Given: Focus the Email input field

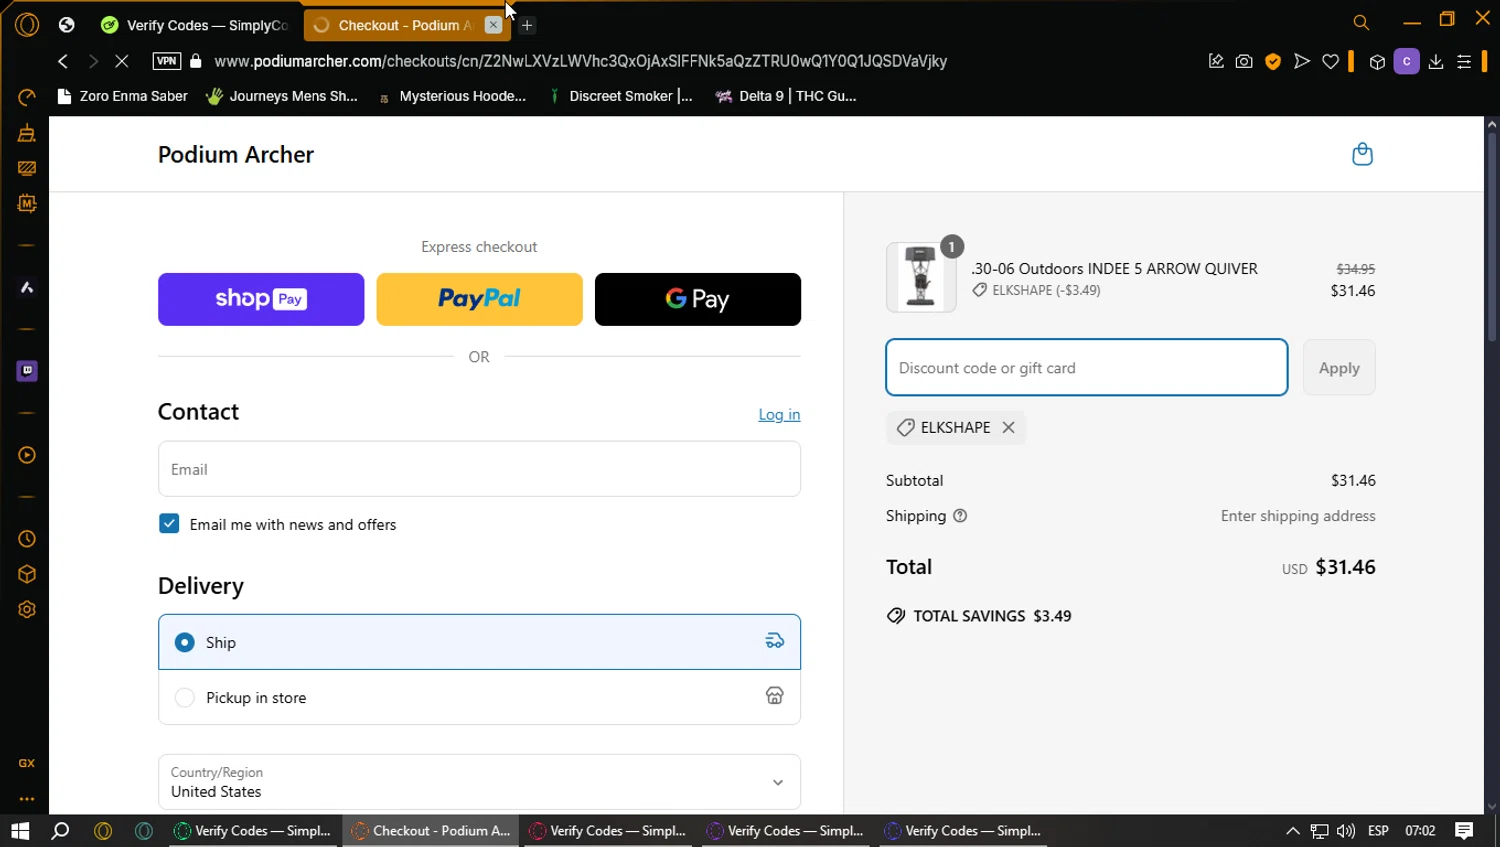Looking at the screenshot, I should point(479,469).
